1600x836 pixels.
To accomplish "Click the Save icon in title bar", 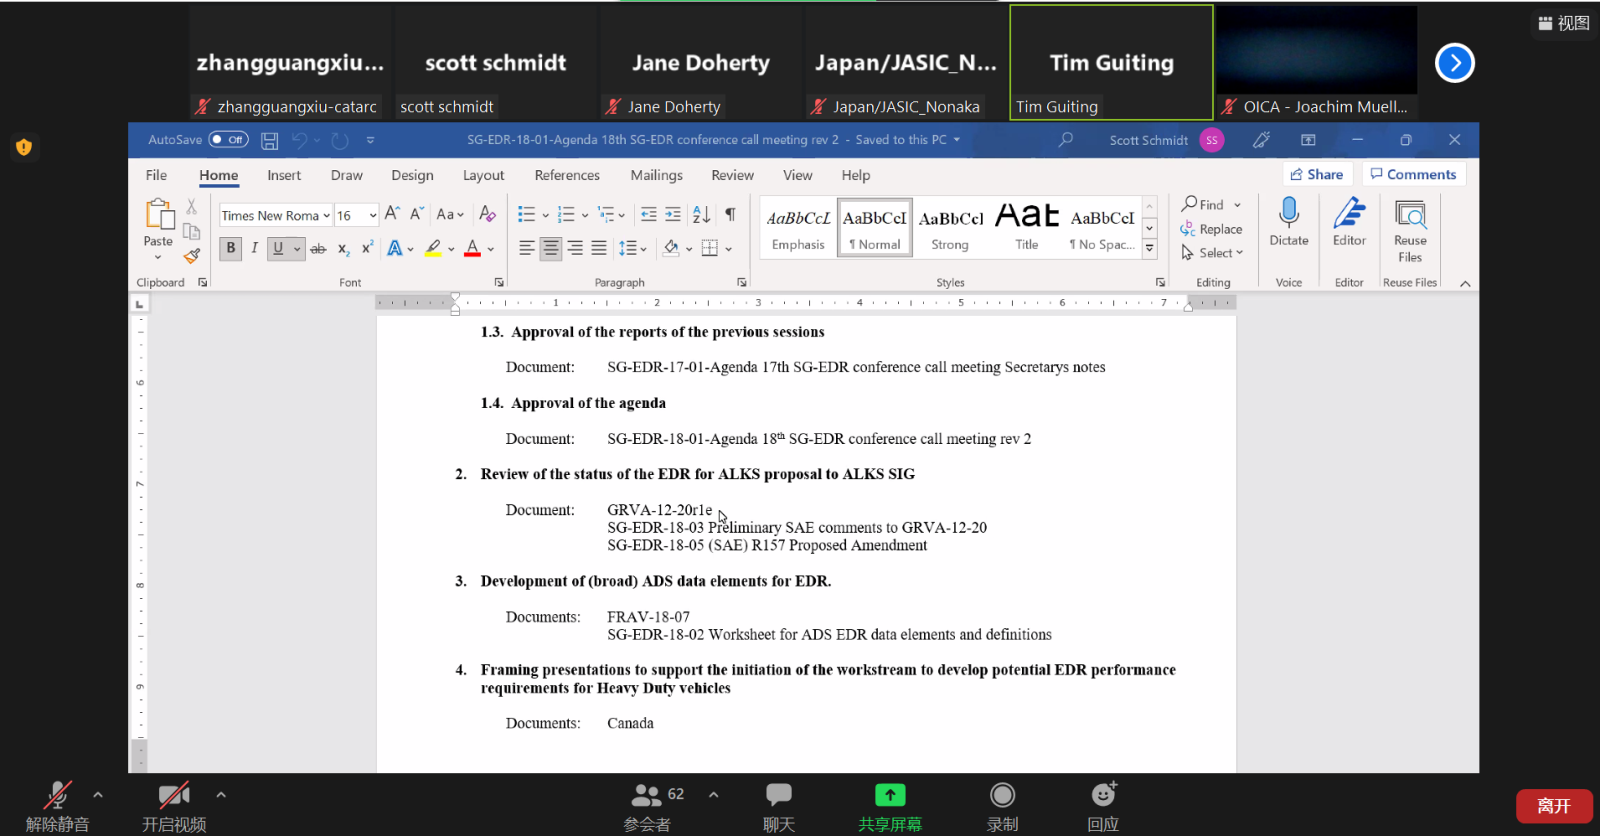I will pyautogui.click(x=269, y=140).
